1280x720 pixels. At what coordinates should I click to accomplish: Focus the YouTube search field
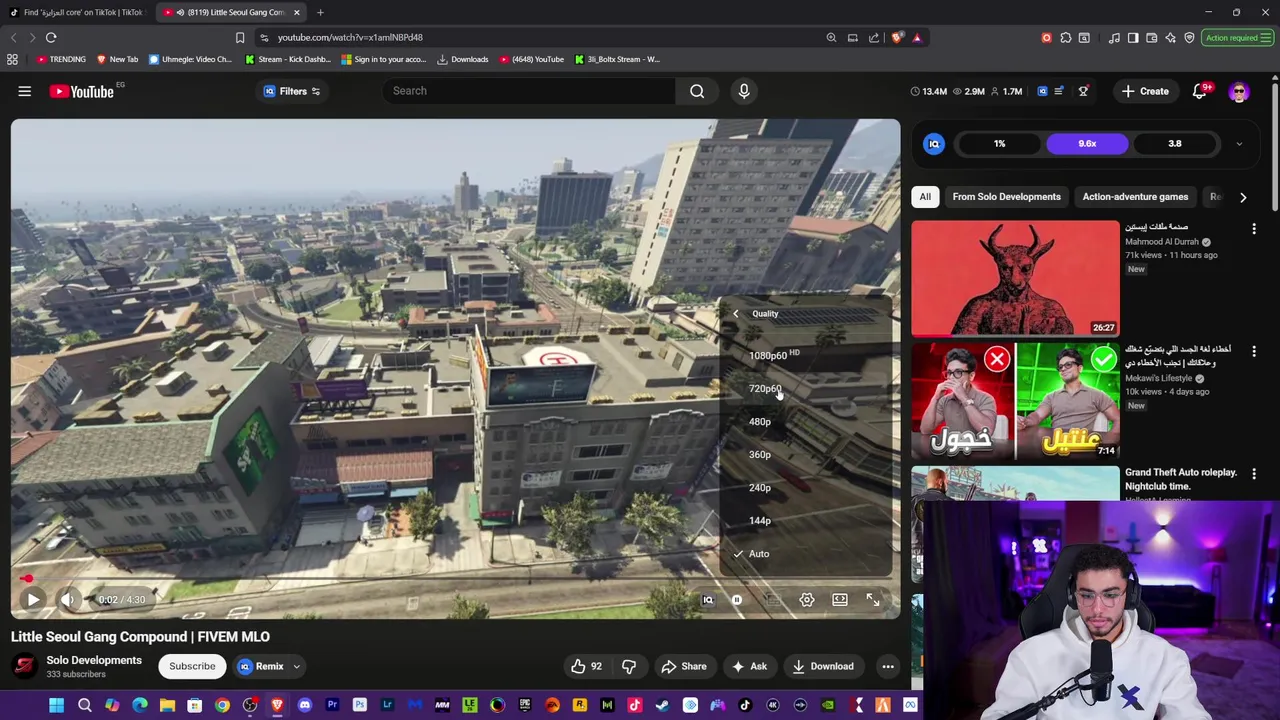[x=528, y=91]
